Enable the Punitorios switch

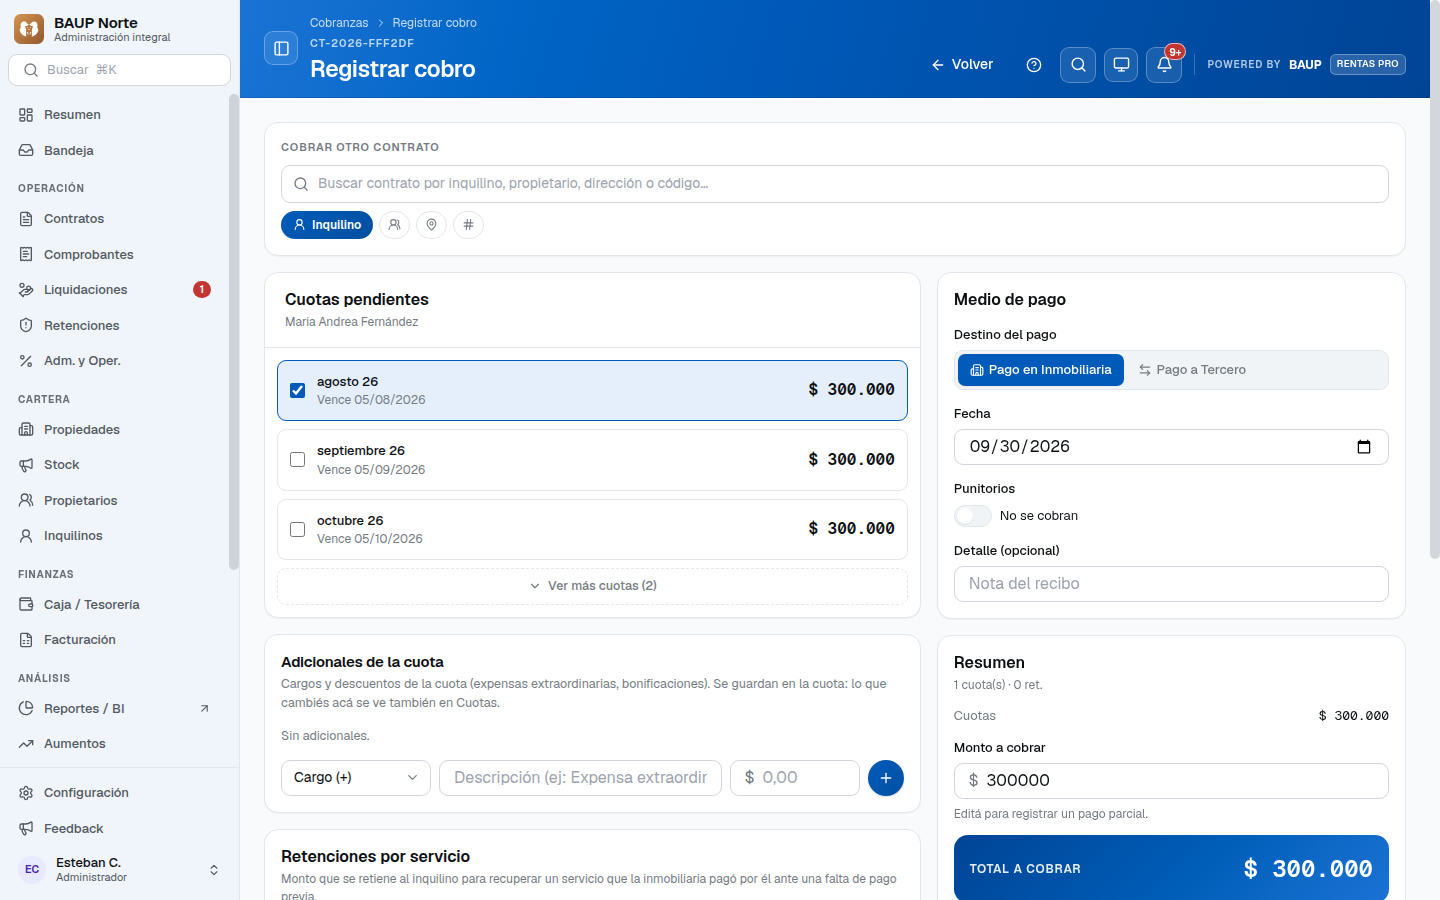973,516
